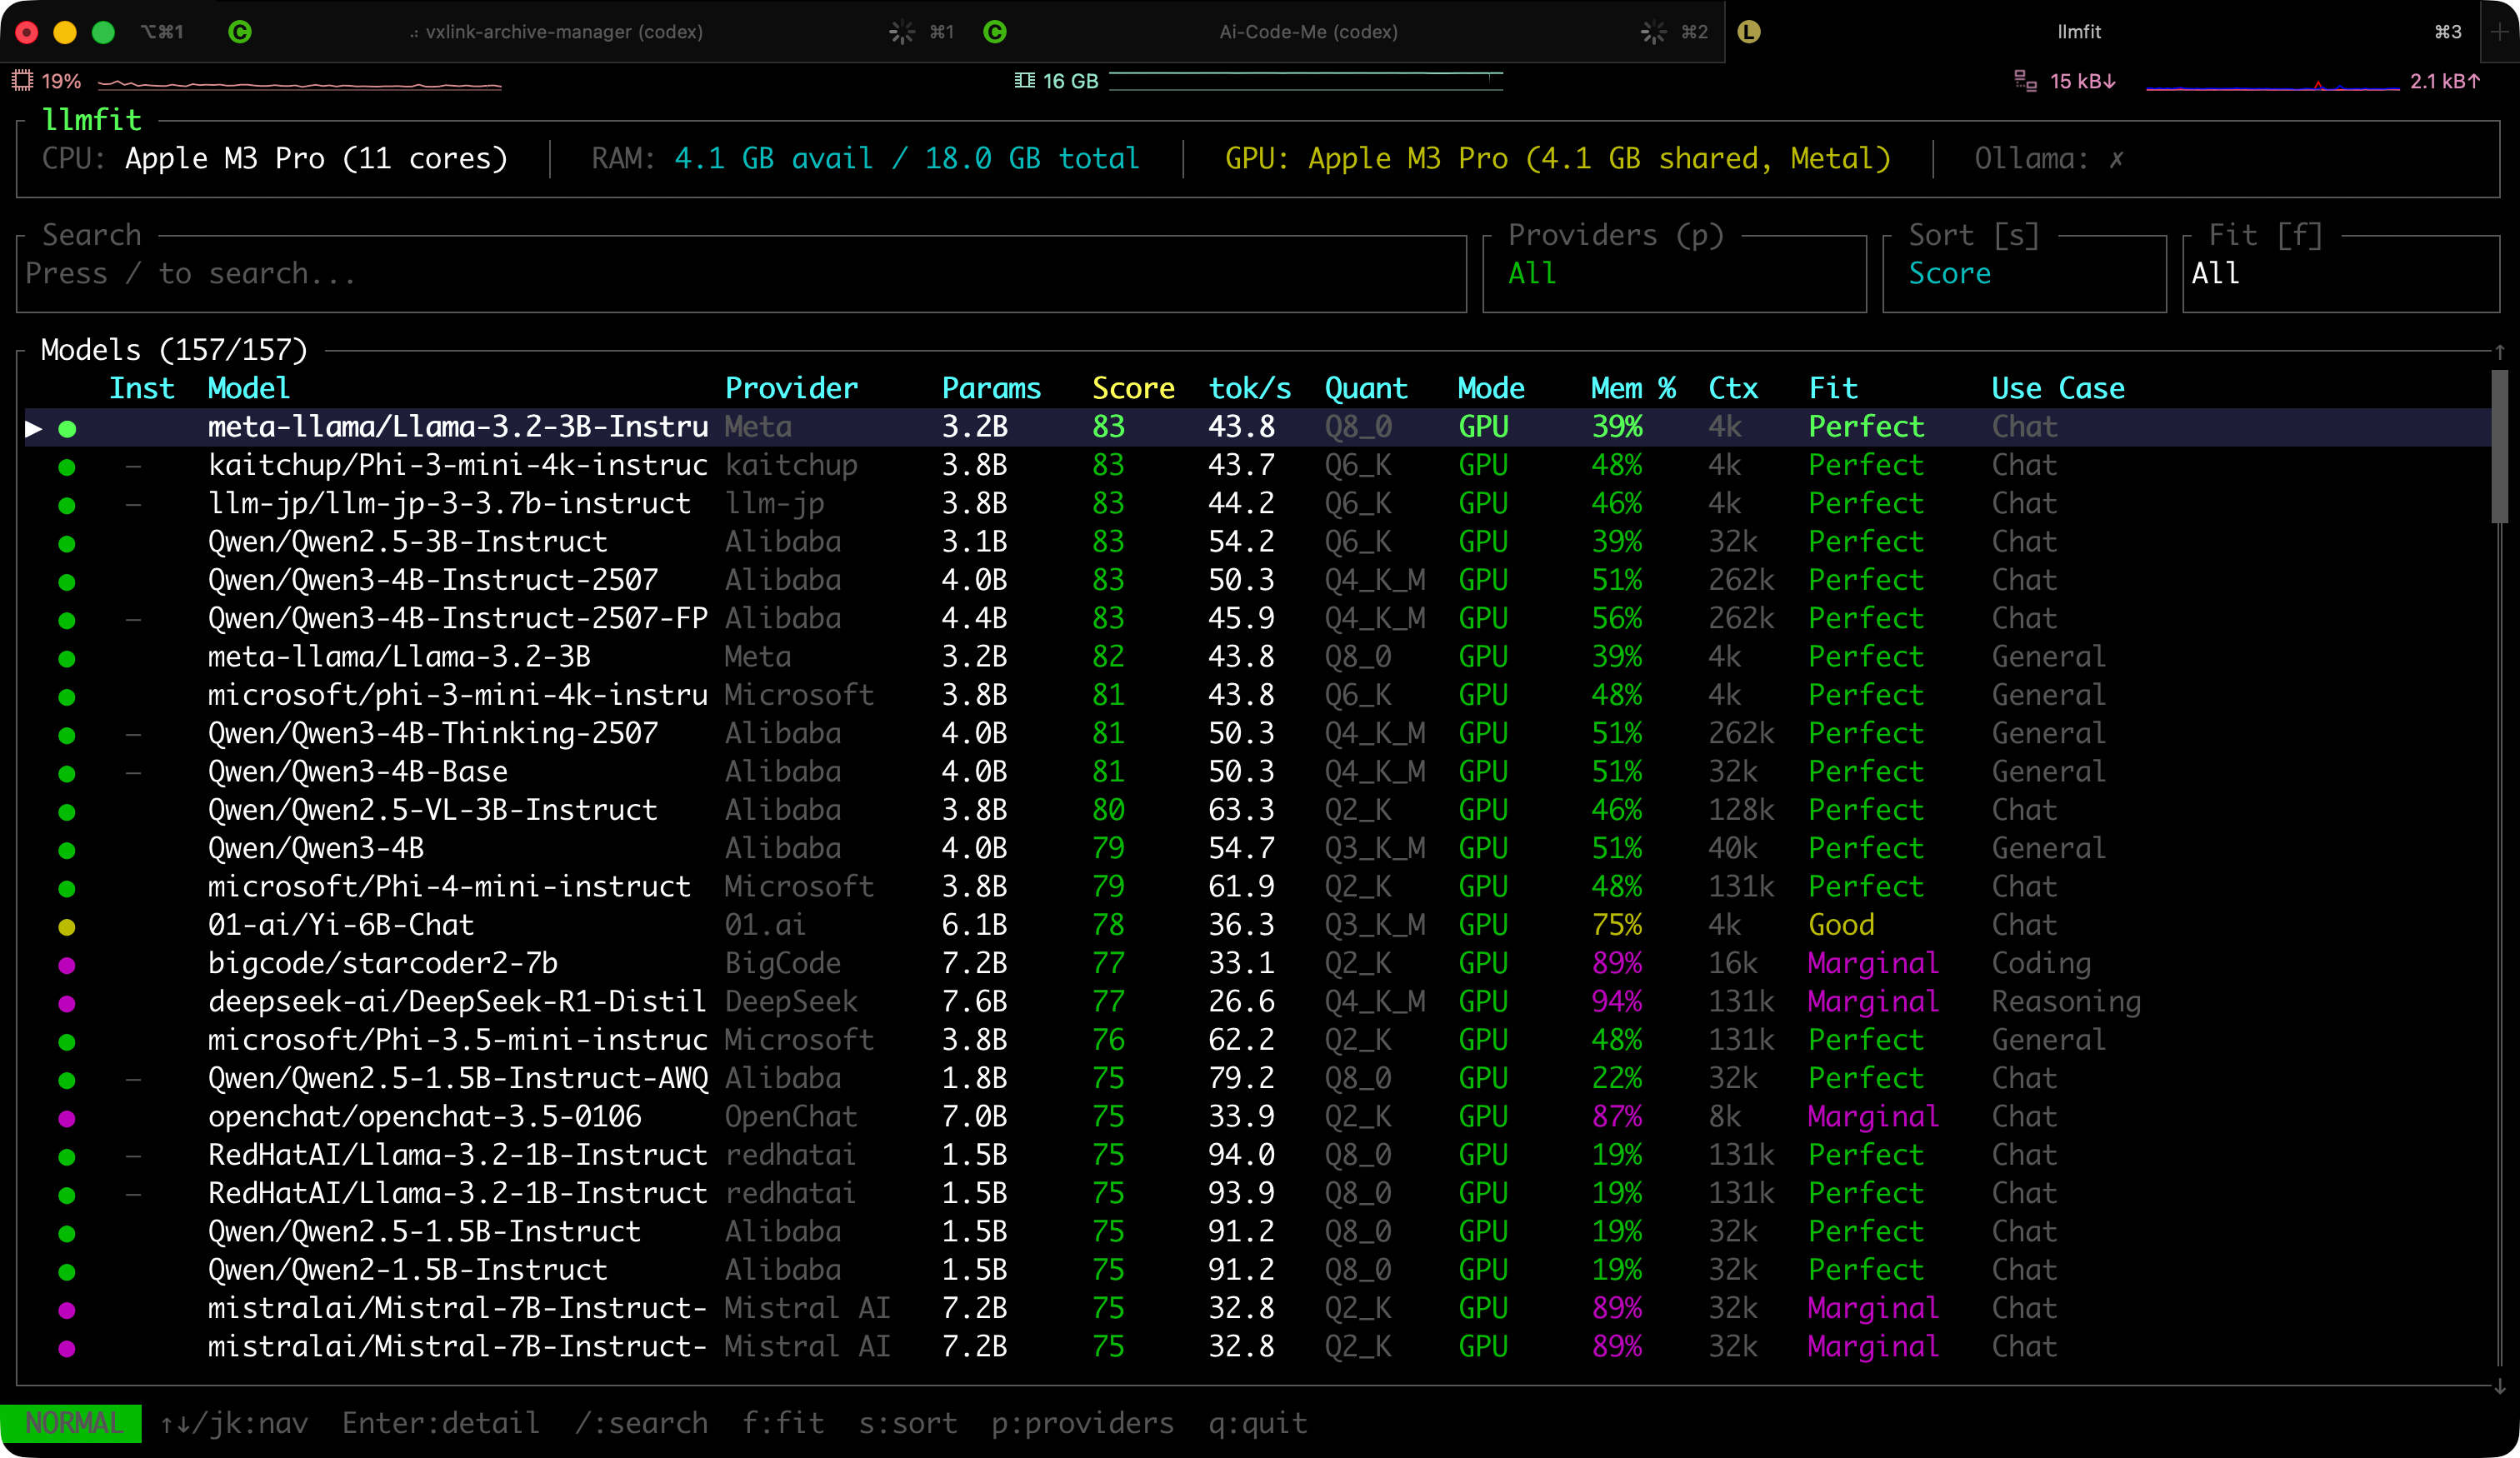This screenshot has width=2520, height=1458.
Task: Click magenta status dot for DeepSeek-R1-Distil
Action: click(67, 1003)
